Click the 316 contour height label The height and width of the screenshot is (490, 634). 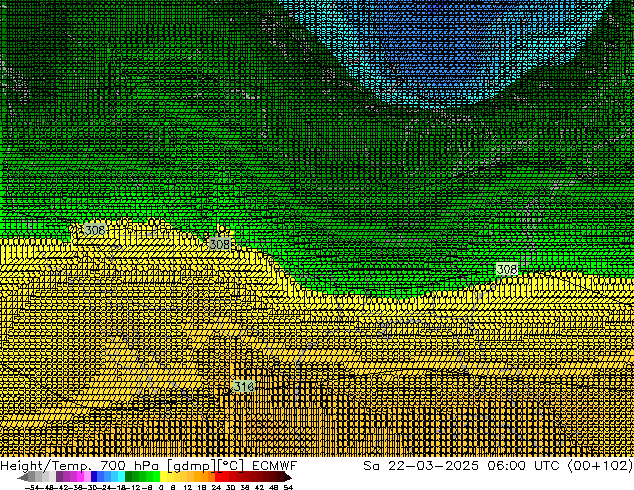pyautogui.click(x=244, y=387)
